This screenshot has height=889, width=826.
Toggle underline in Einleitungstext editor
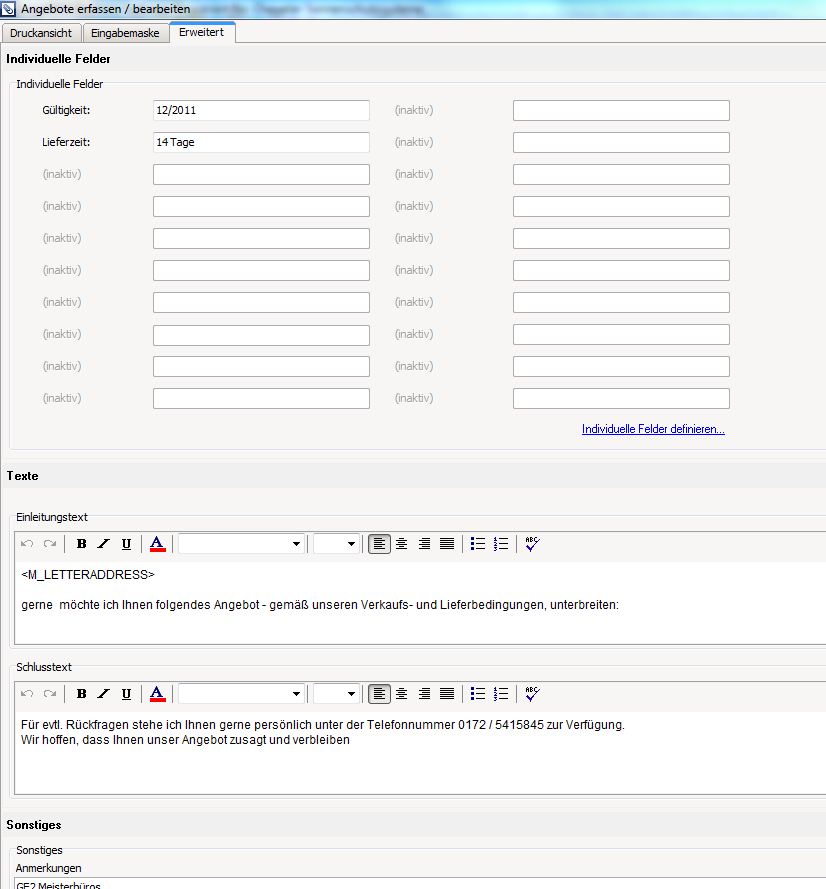126,544
